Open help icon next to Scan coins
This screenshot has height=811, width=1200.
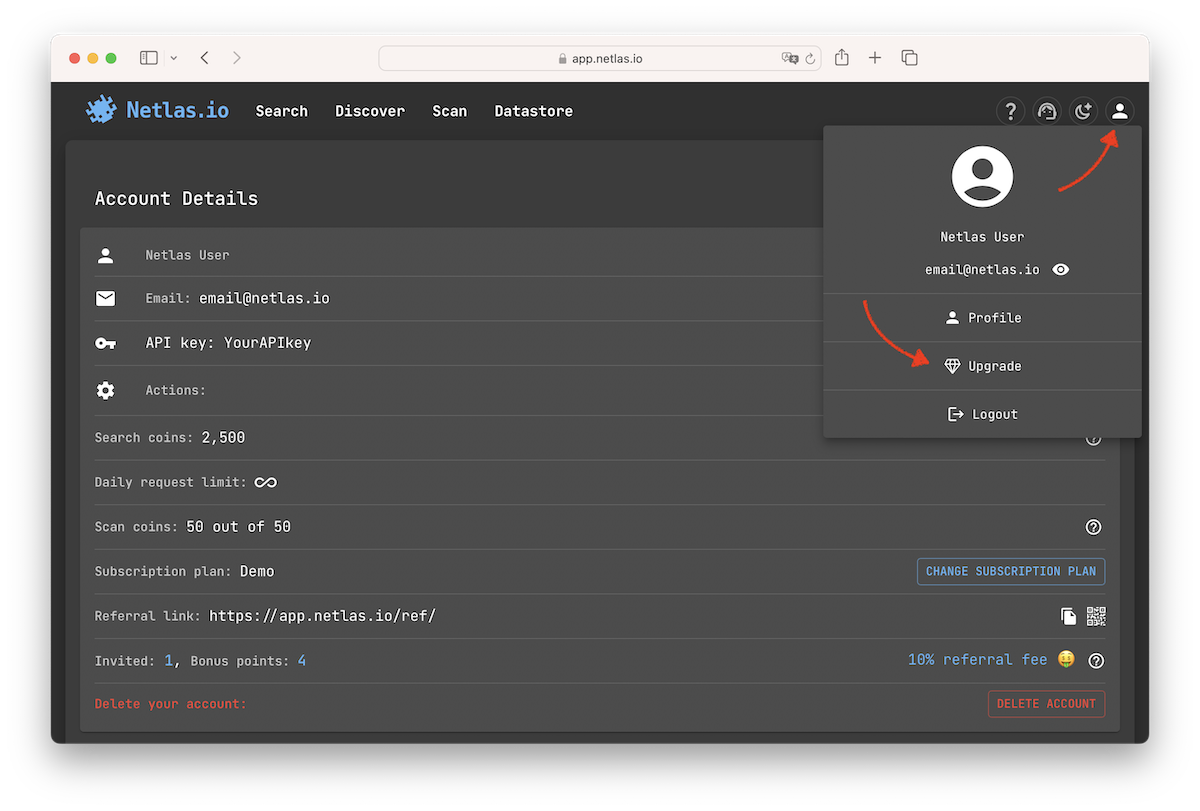pos(1094,527)
